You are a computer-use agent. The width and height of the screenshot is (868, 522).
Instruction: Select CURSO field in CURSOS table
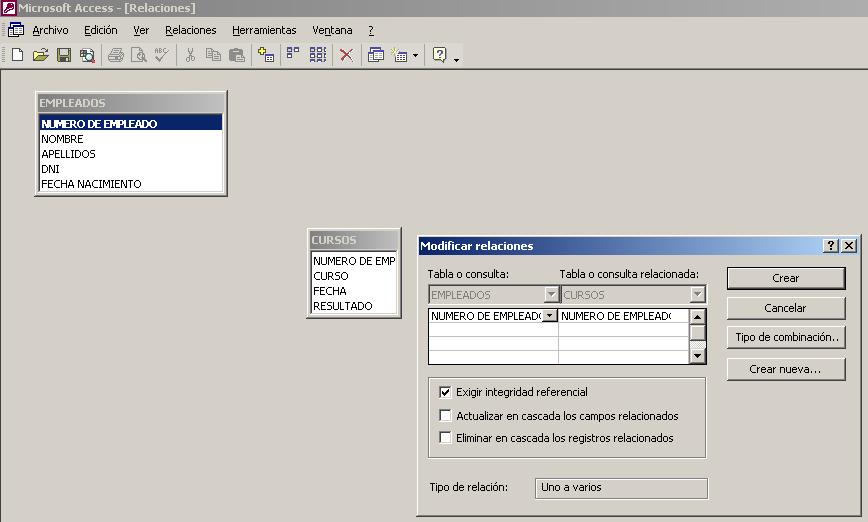(x=354, y=276)
